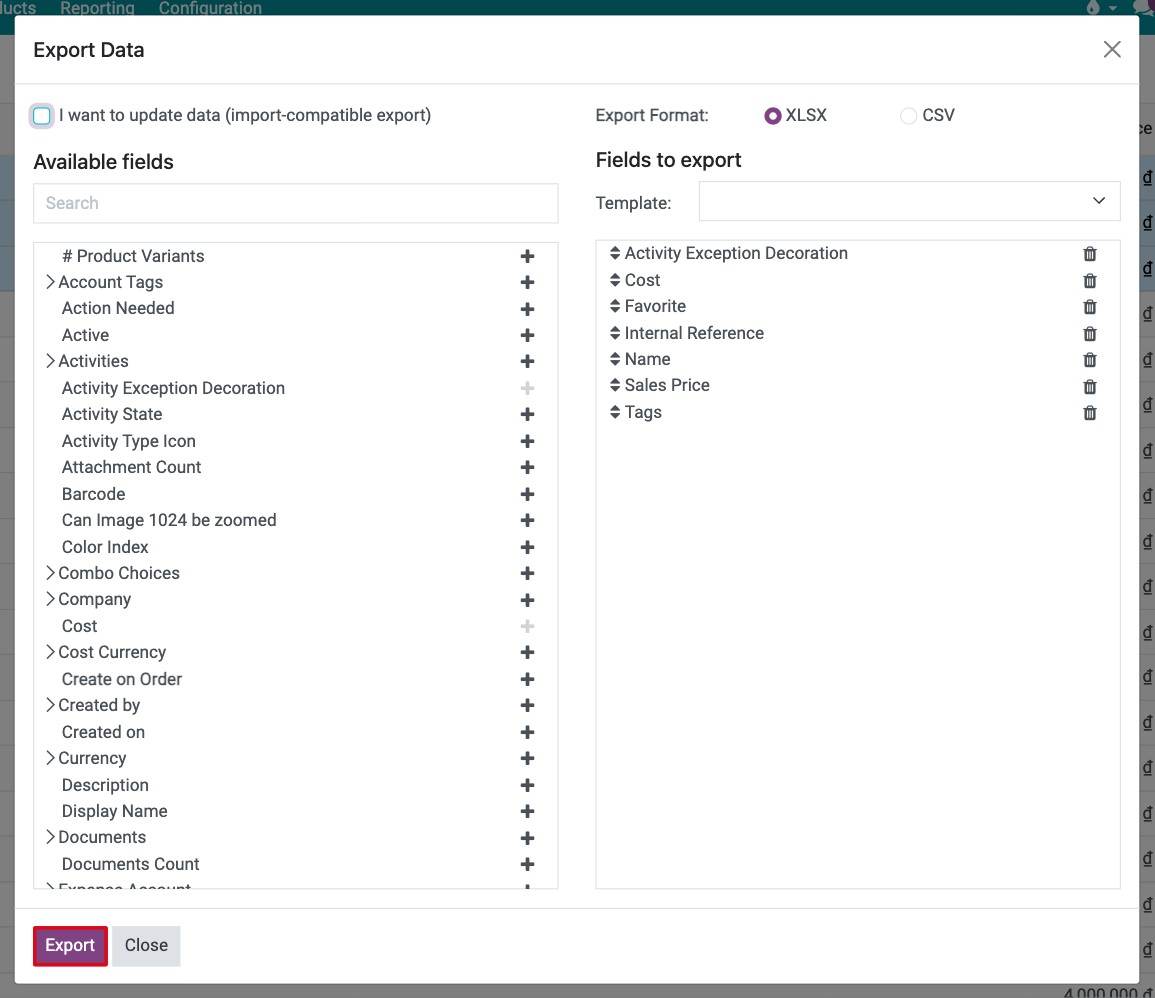Select 'Description' row in available fields
Viewport: 1155px width, 998px height.
295,785
